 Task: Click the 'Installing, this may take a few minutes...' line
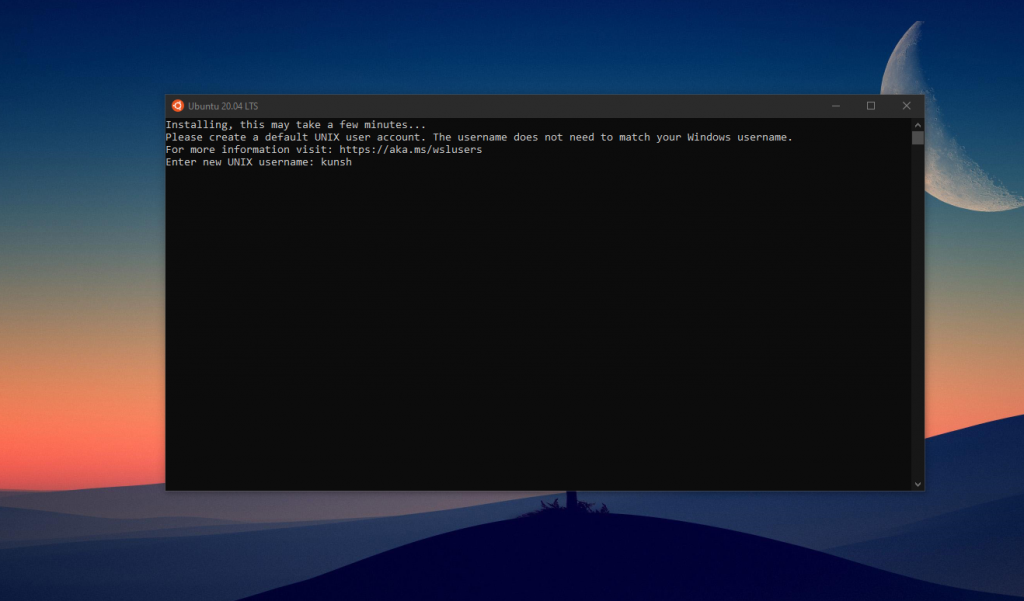(x=296, y=125)
